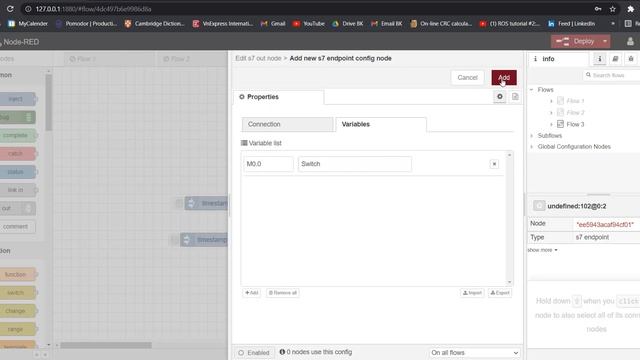640x360 pixels.
Task: Open the browser extensions puzzle icon
Action: [630, 9]
